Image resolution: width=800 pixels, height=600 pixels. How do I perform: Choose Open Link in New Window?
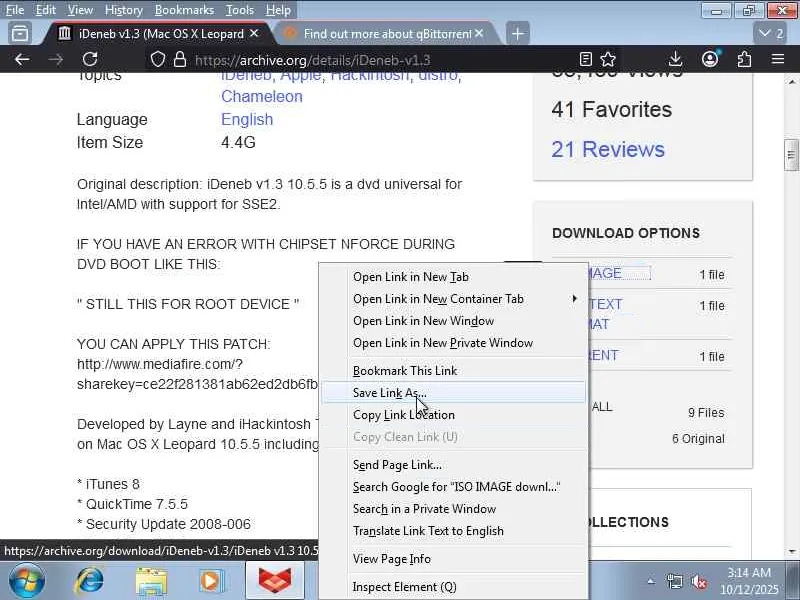454,321
